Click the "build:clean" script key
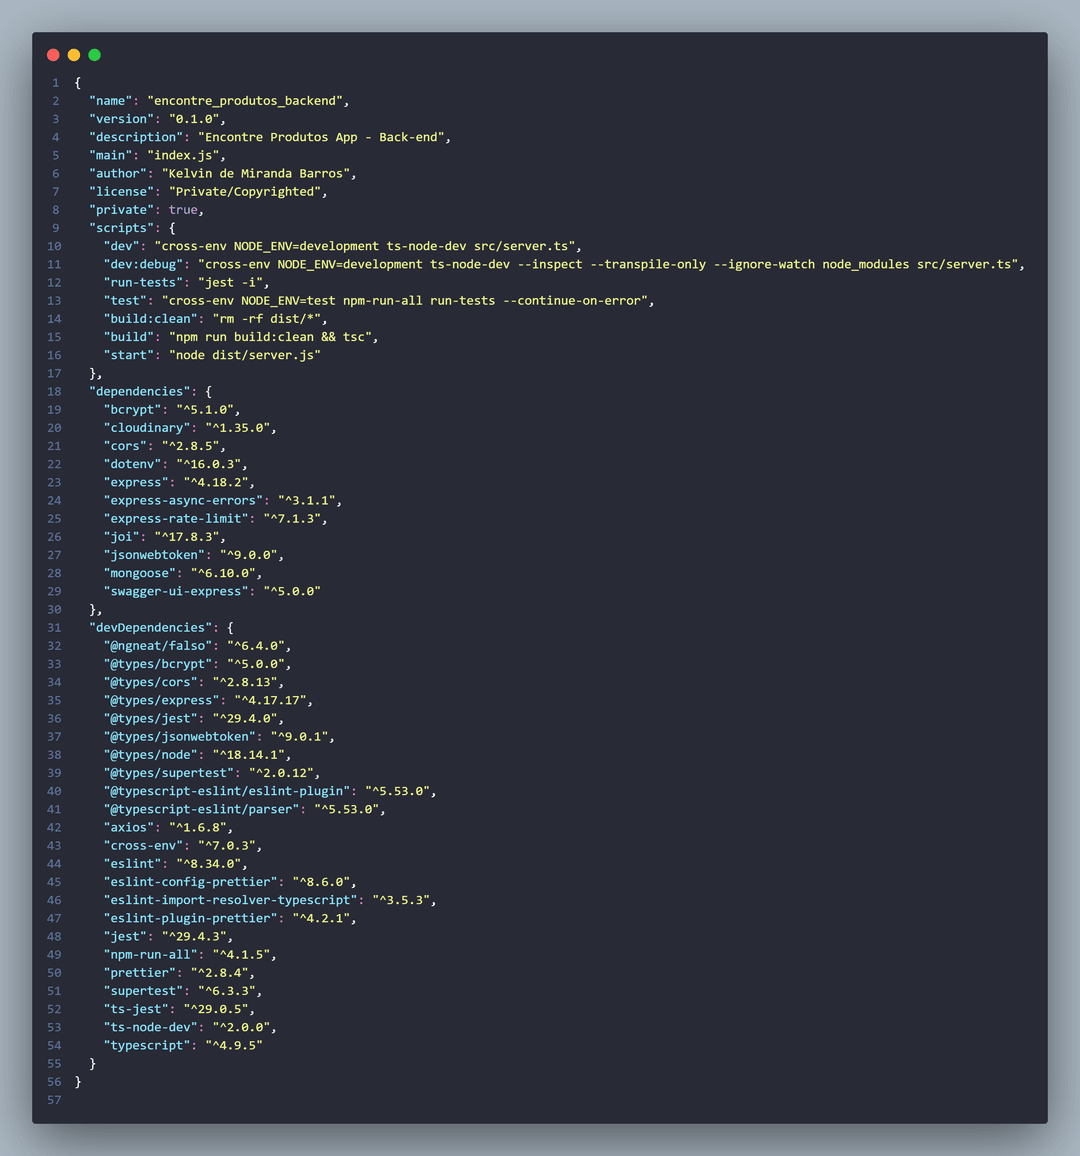This screenshot has height=1156, width=1080. (150, 319)
